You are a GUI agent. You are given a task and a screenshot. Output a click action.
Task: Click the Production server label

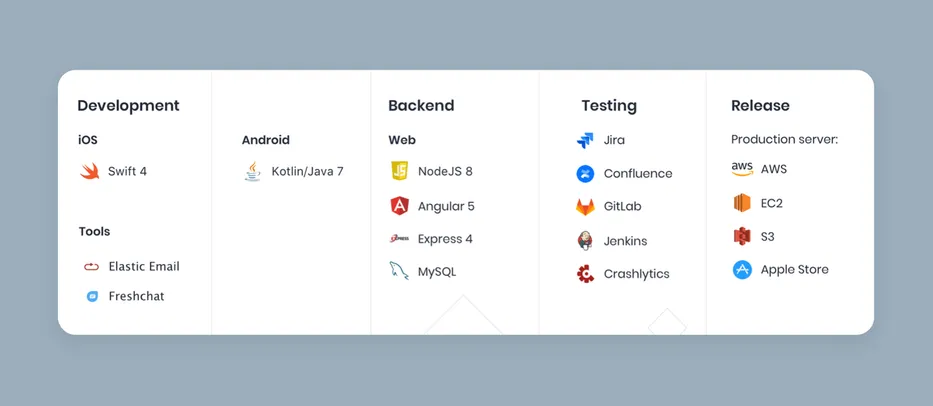point(784,140)
